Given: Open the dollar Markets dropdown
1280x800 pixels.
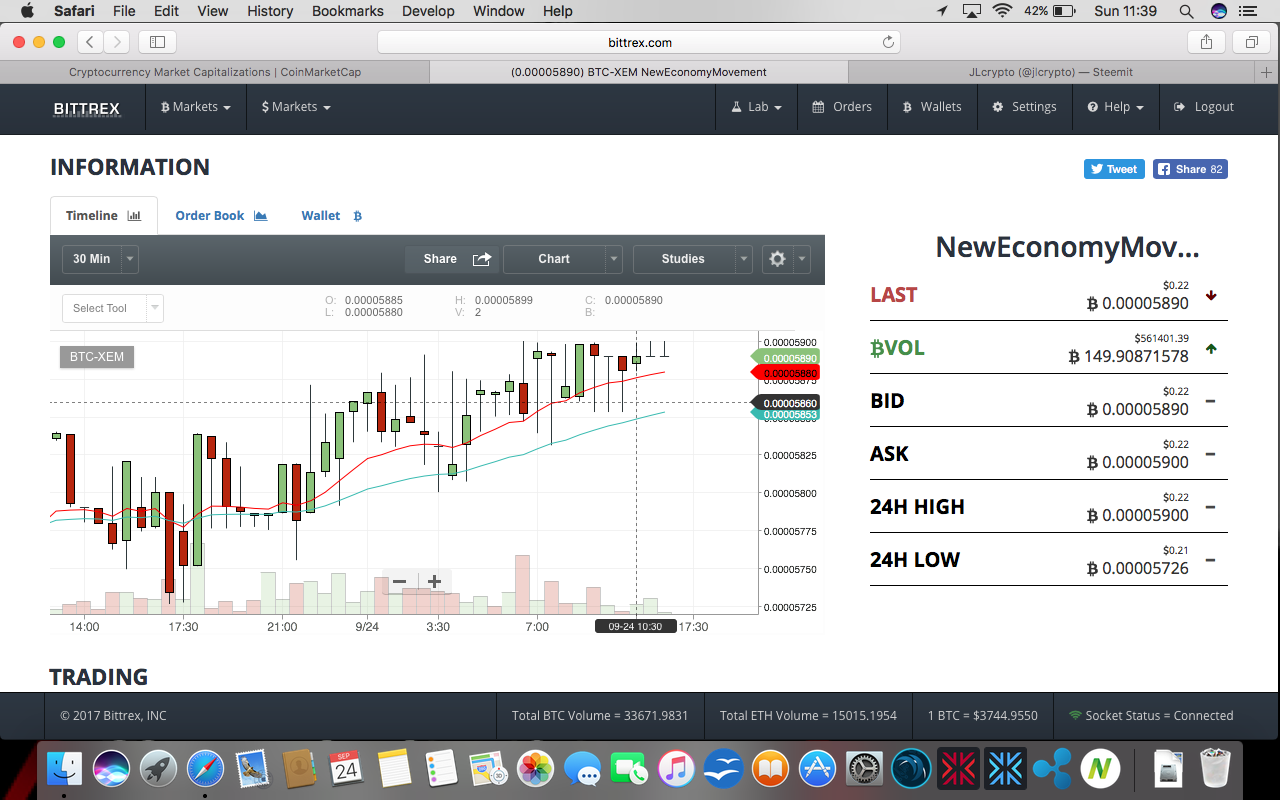Looking at the screenshot, I should 296,107.
